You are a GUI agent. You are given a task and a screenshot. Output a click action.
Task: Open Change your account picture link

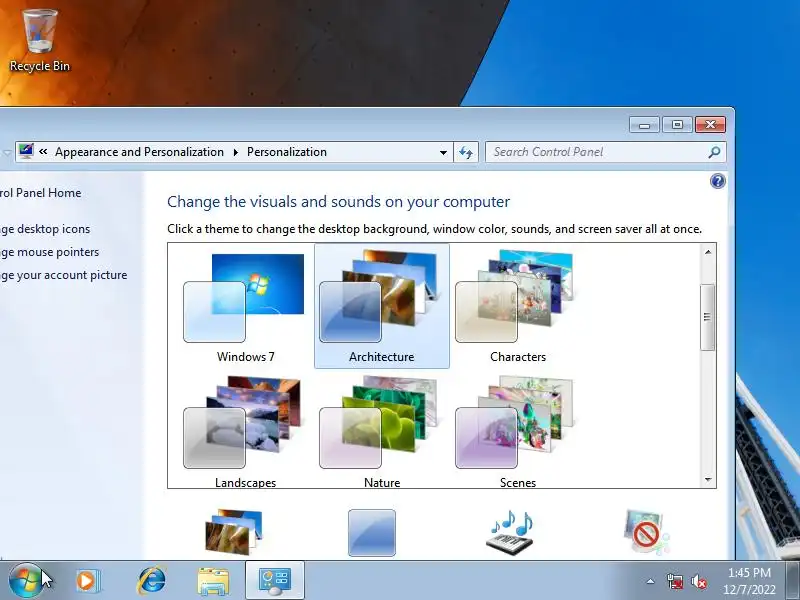click(x=63, y=275)
